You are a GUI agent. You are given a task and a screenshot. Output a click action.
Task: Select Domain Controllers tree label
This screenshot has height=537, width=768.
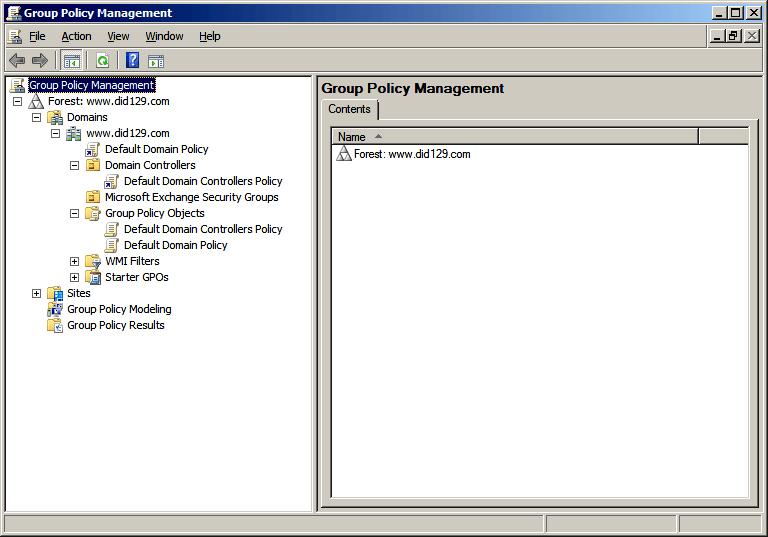coord(150,166)
